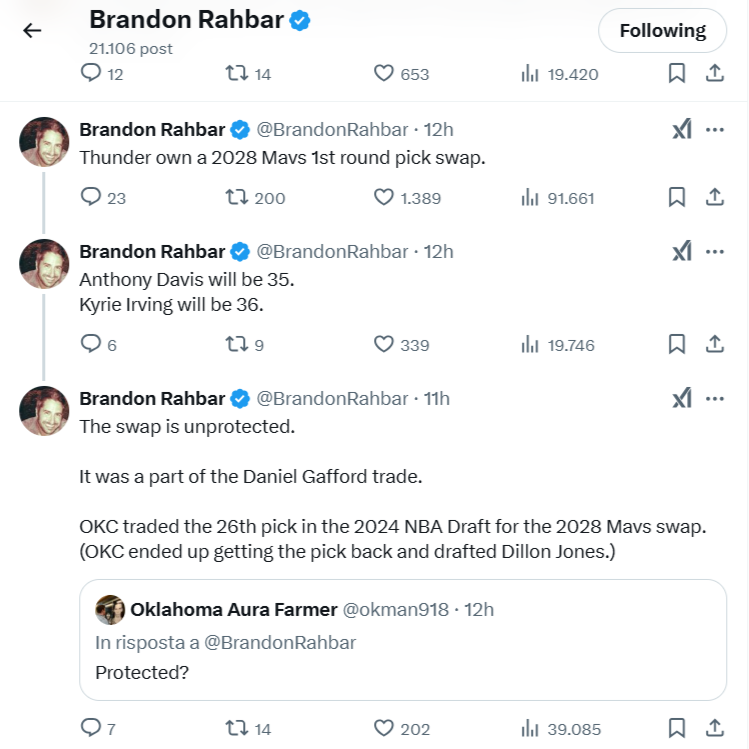This screenshot has height=749, width=749.
Task: Go back using the left arrow
Action: point(32,30)
